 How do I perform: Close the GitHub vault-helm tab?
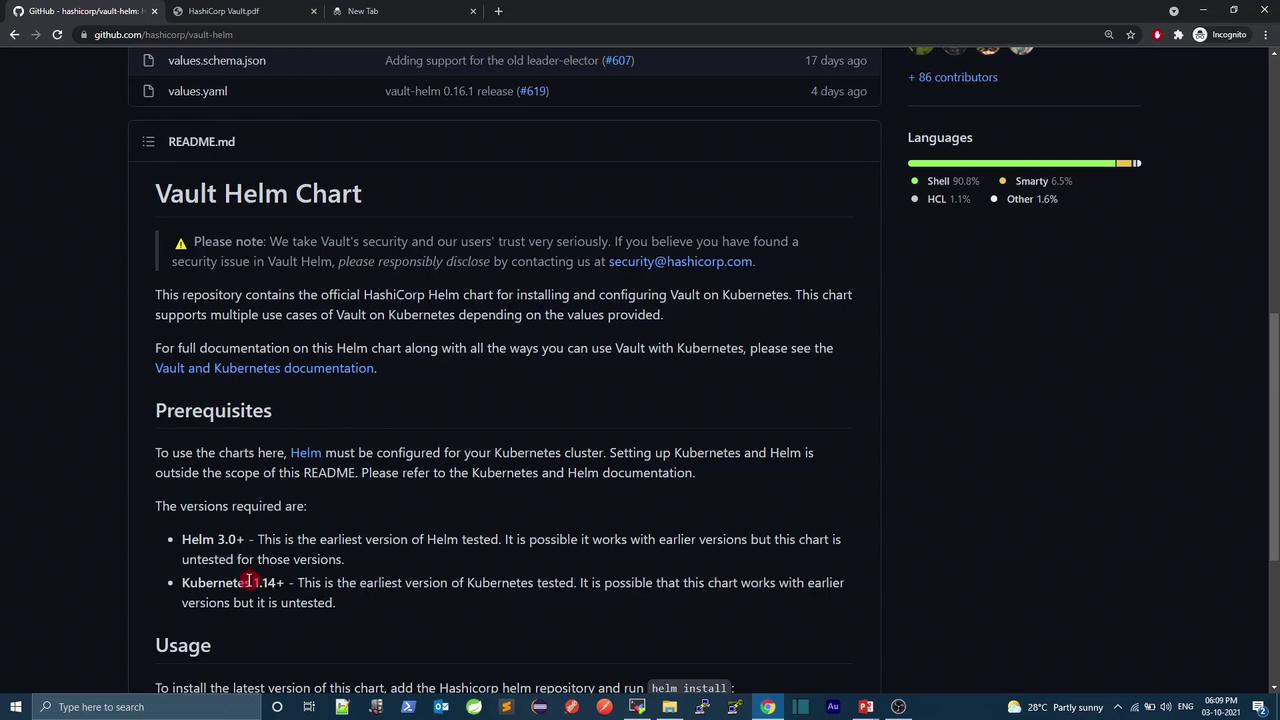(x=154, y=11)
